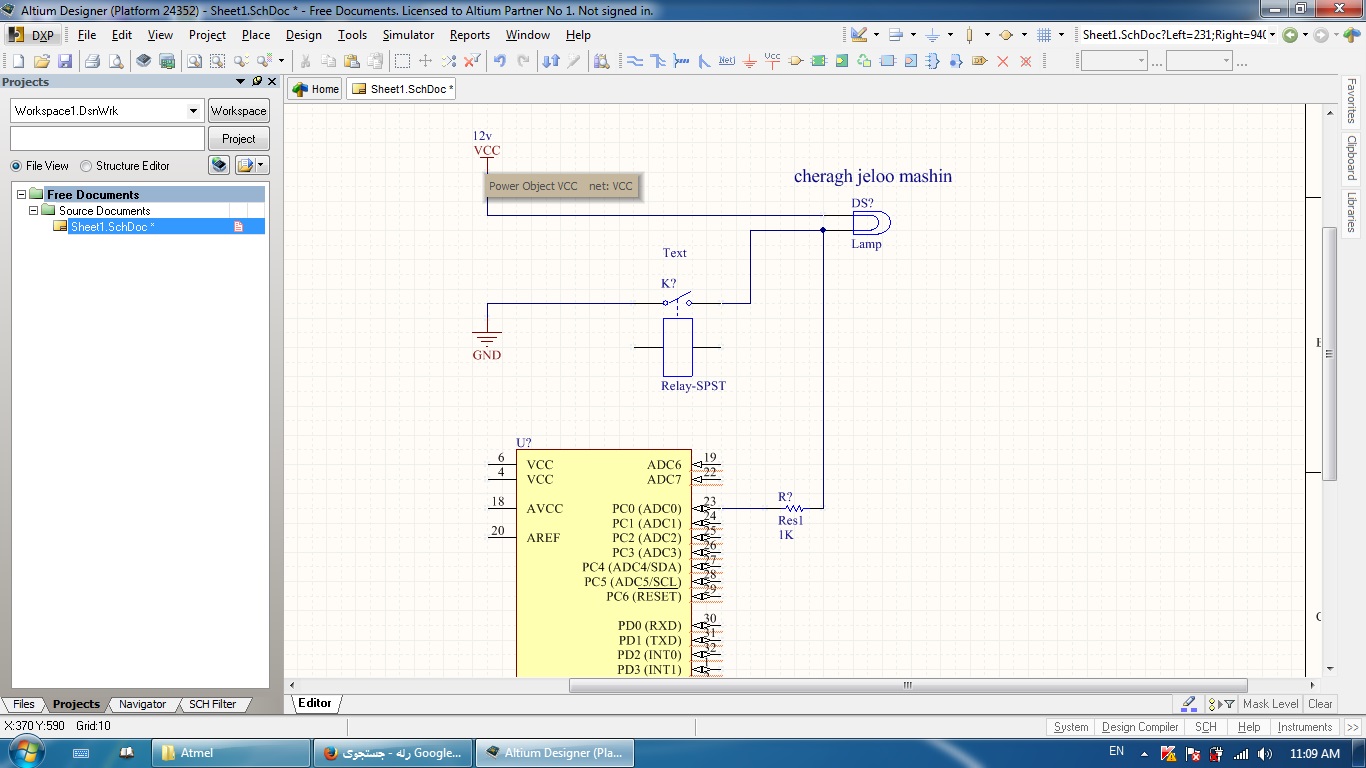Open the Power Sources dropdown arrow

point(950,35)
